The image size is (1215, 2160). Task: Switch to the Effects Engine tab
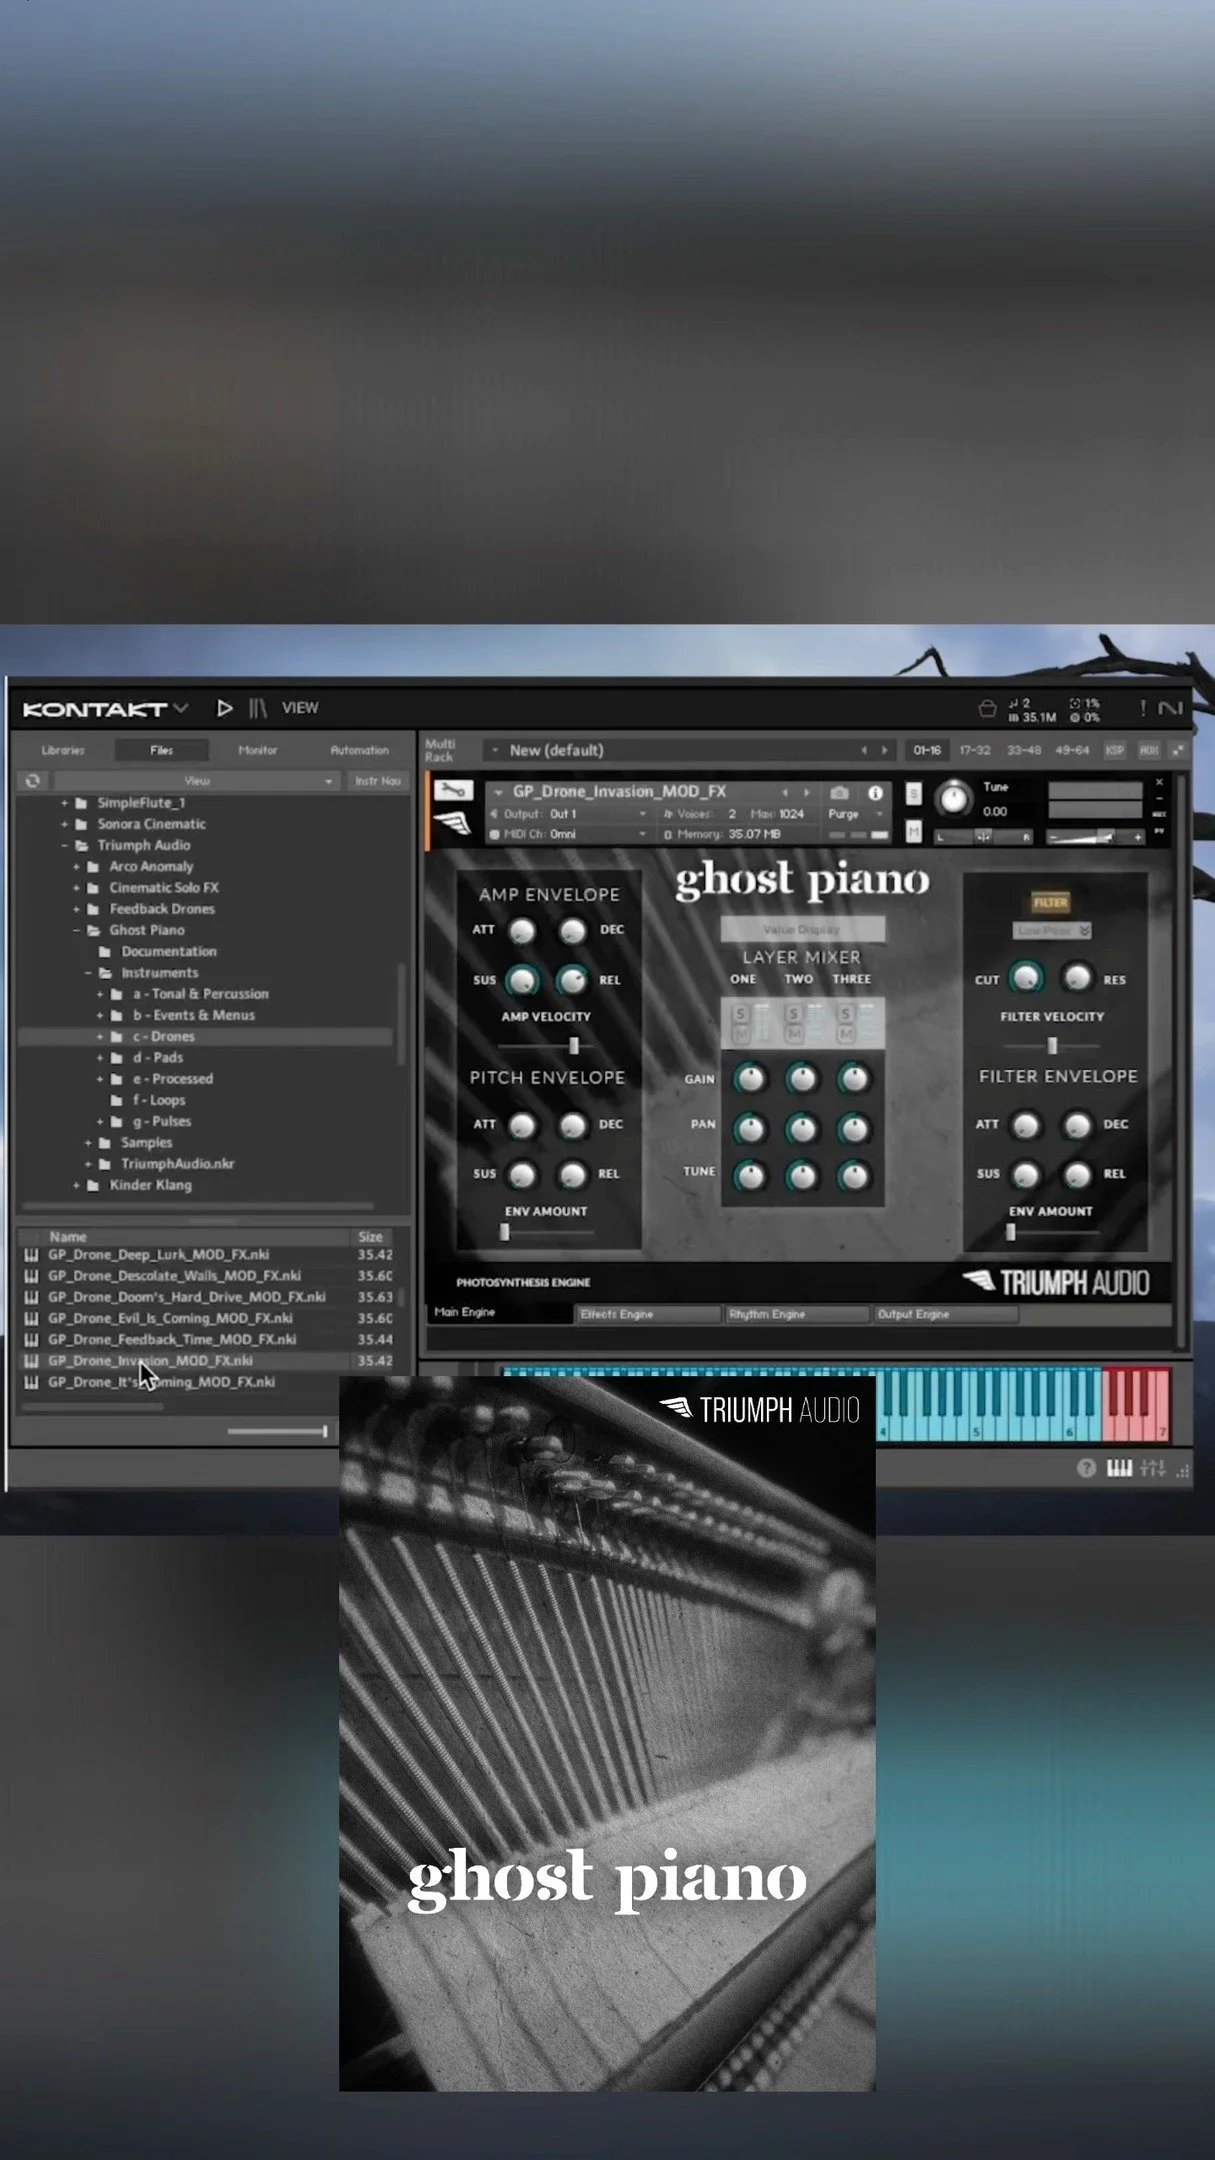(649, 1314)
